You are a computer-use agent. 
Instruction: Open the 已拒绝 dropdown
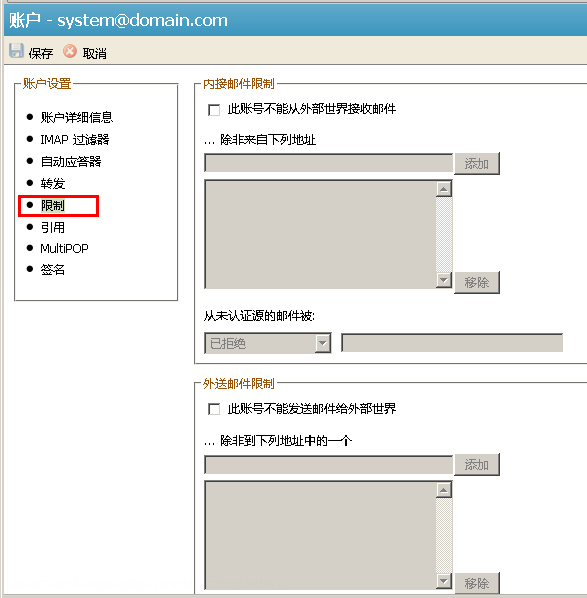click(268, 343)
